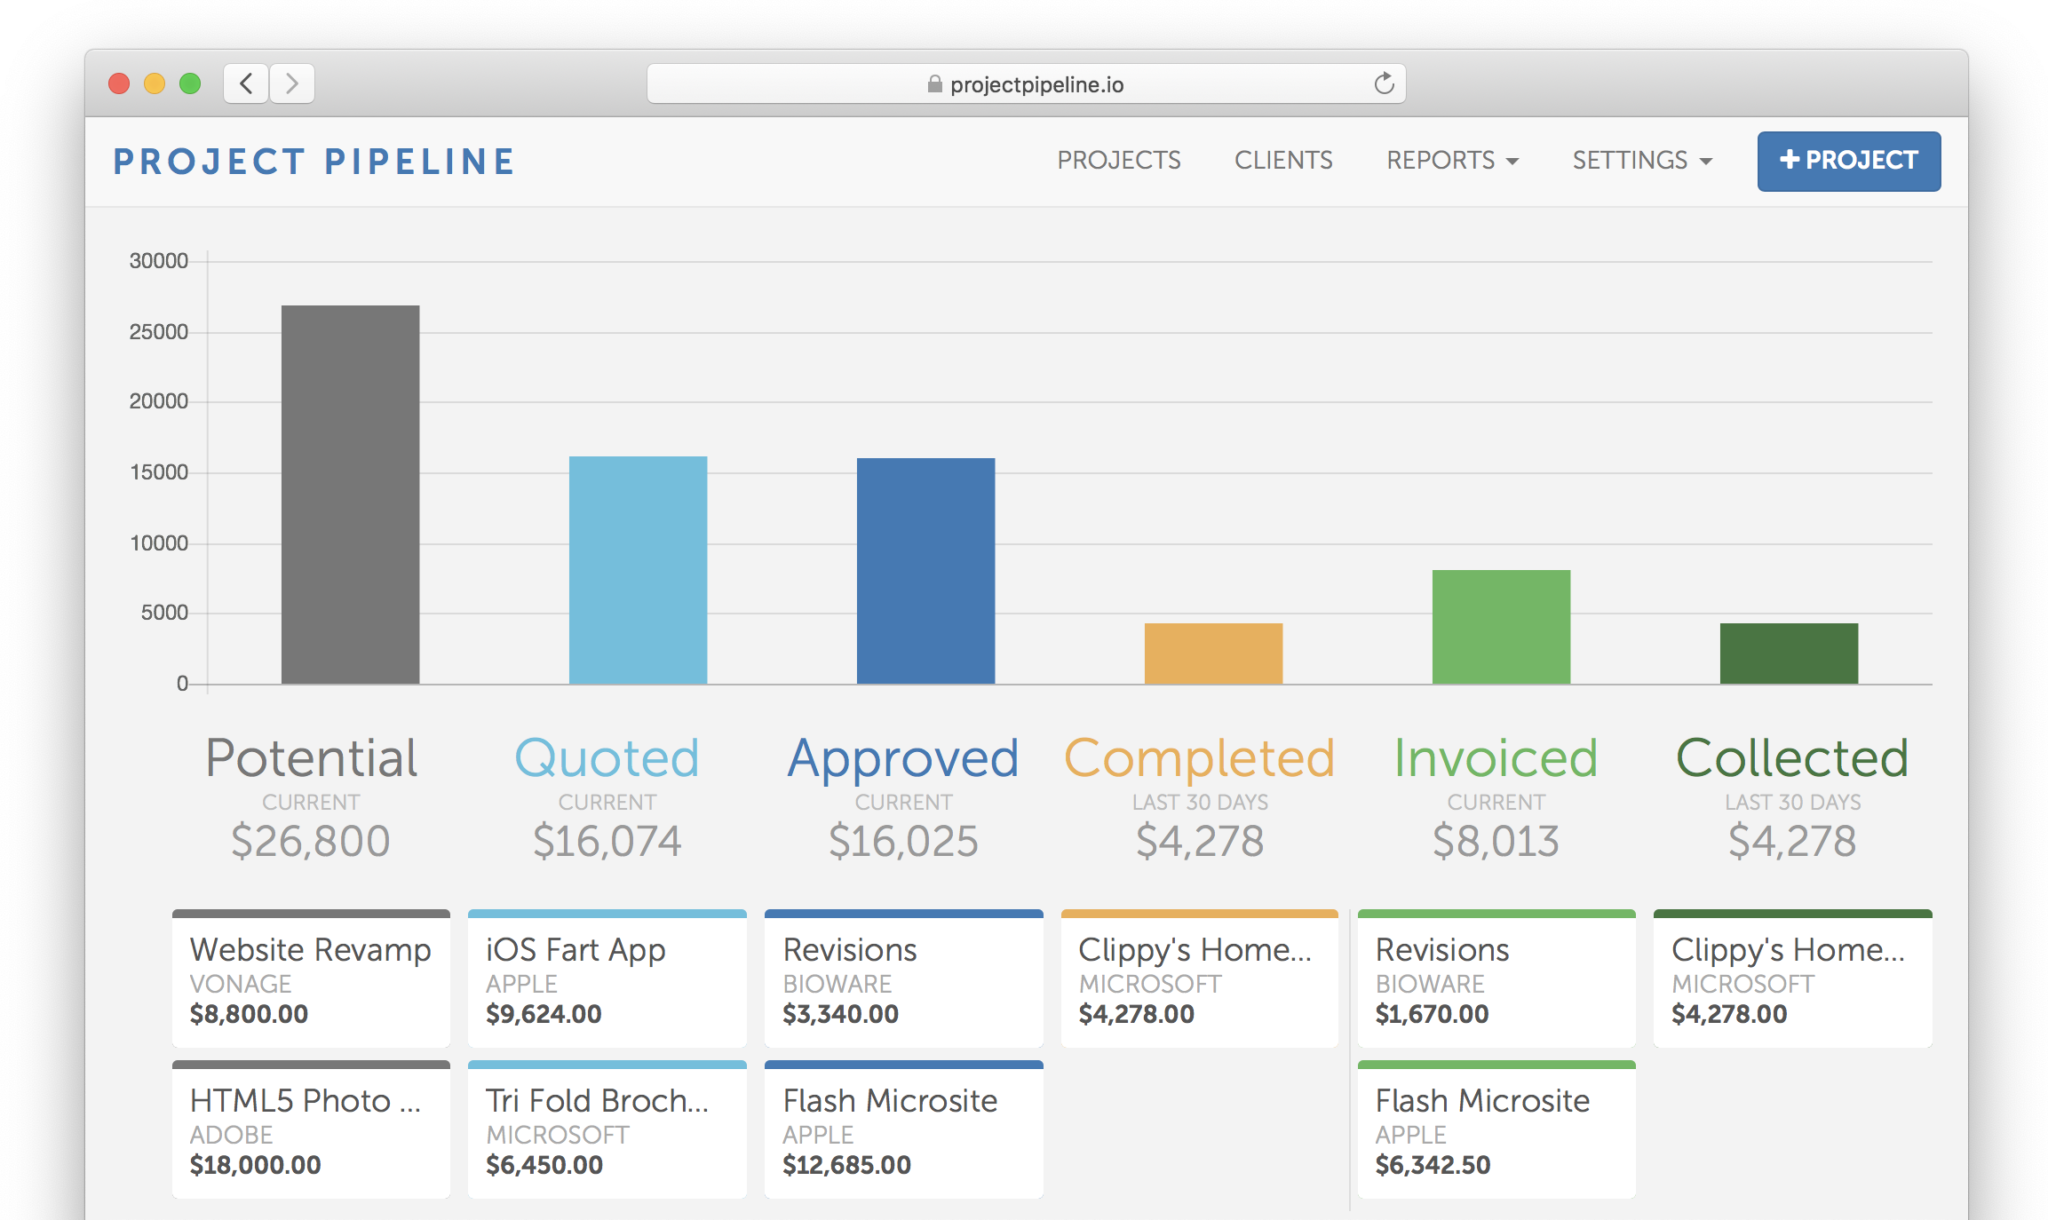Open the Tri Fold Brochure Microsoft card
2048x1220 pixels.
607,1131
